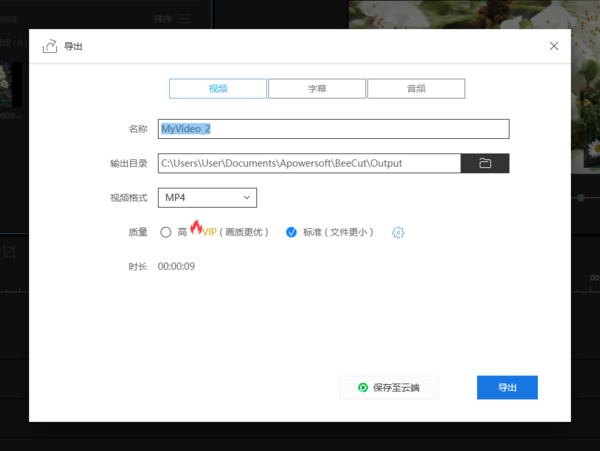The height and width of the screenshot is (451, 600).
Task: Click the 导出 title text in the header
Action: (x=73, y=46)
